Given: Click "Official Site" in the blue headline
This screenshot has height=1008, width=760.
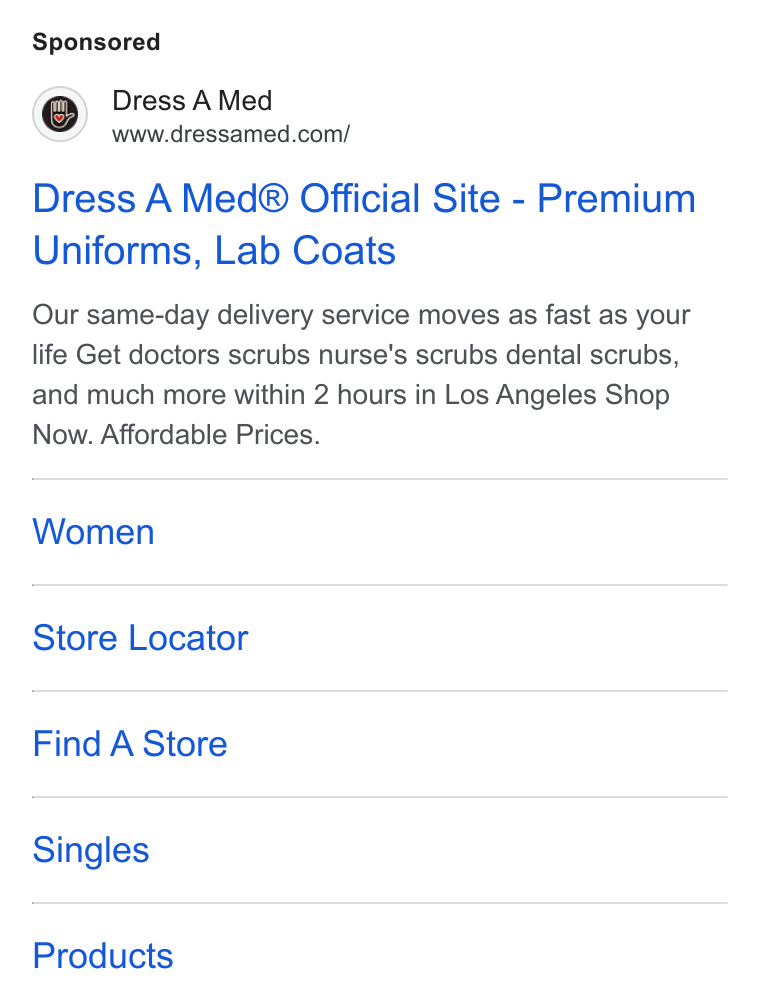Looking at the screenshot, I should 400,198.
